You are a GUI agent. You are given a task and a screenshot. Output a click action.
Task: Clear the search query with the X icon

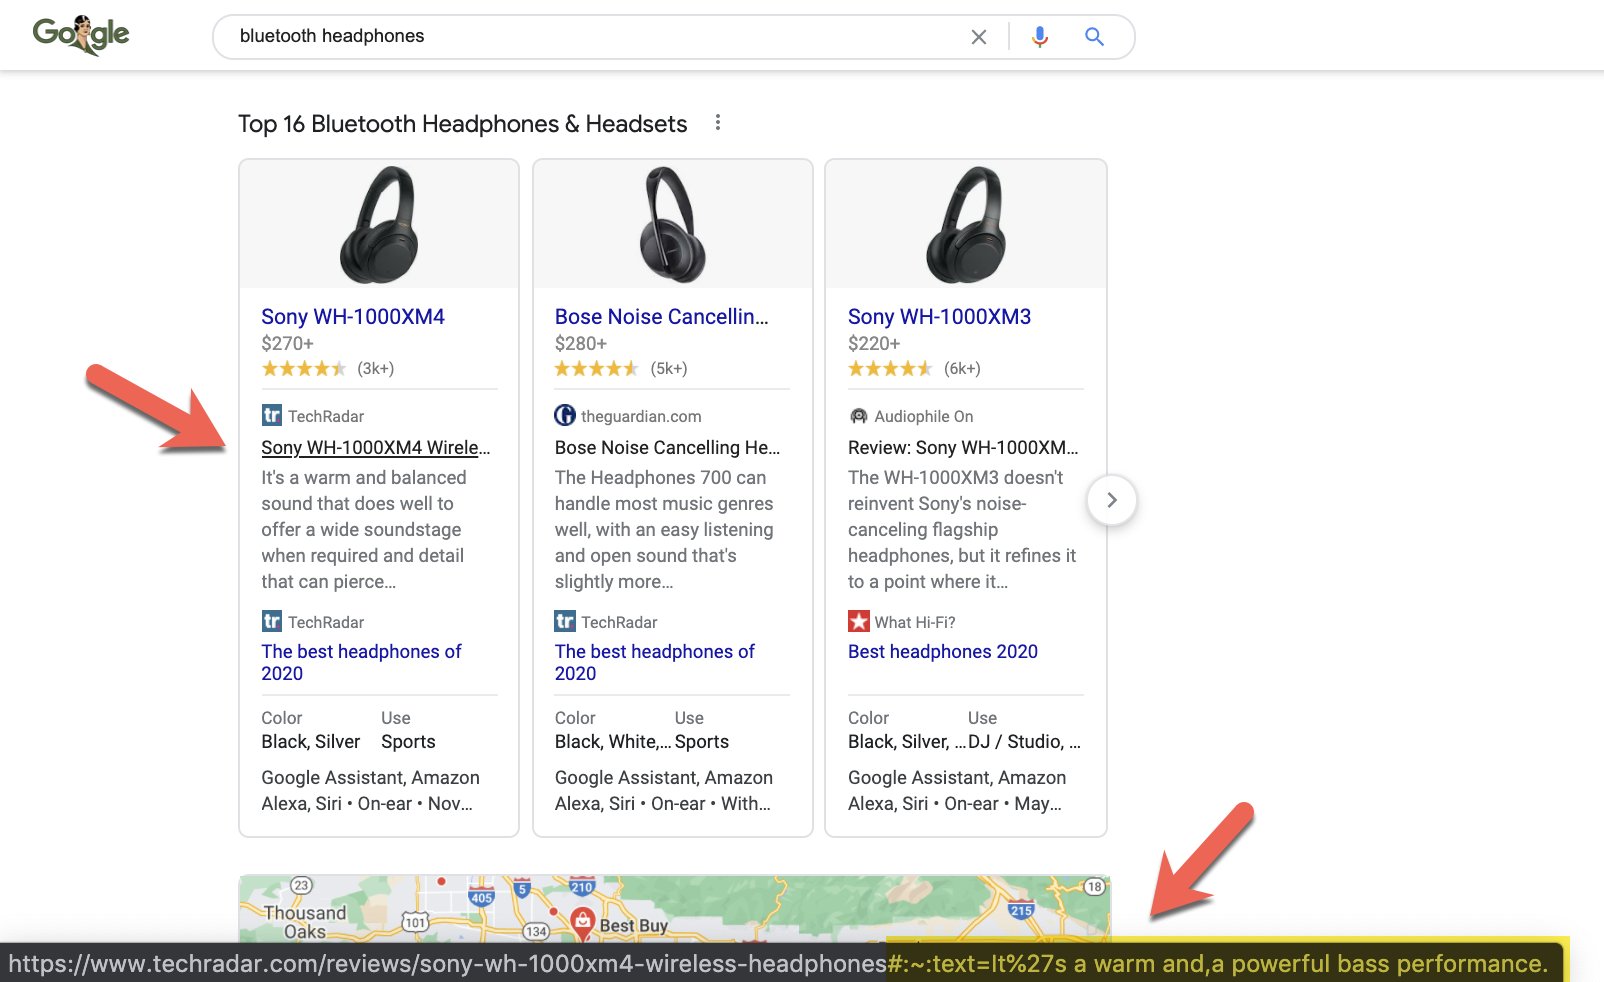click(x=978, y=36)
